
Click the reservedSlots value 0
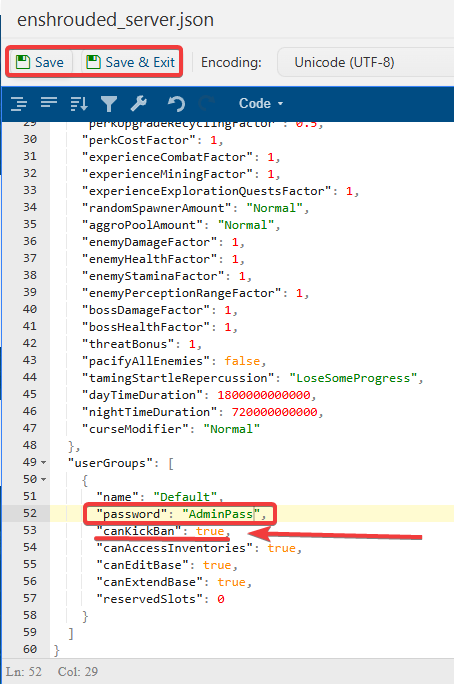click(221, 599)
